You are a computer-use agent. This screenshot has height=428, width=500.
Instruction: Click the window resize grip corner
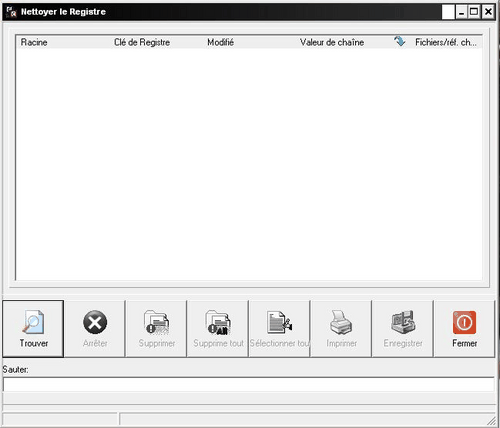pos(491,421)
